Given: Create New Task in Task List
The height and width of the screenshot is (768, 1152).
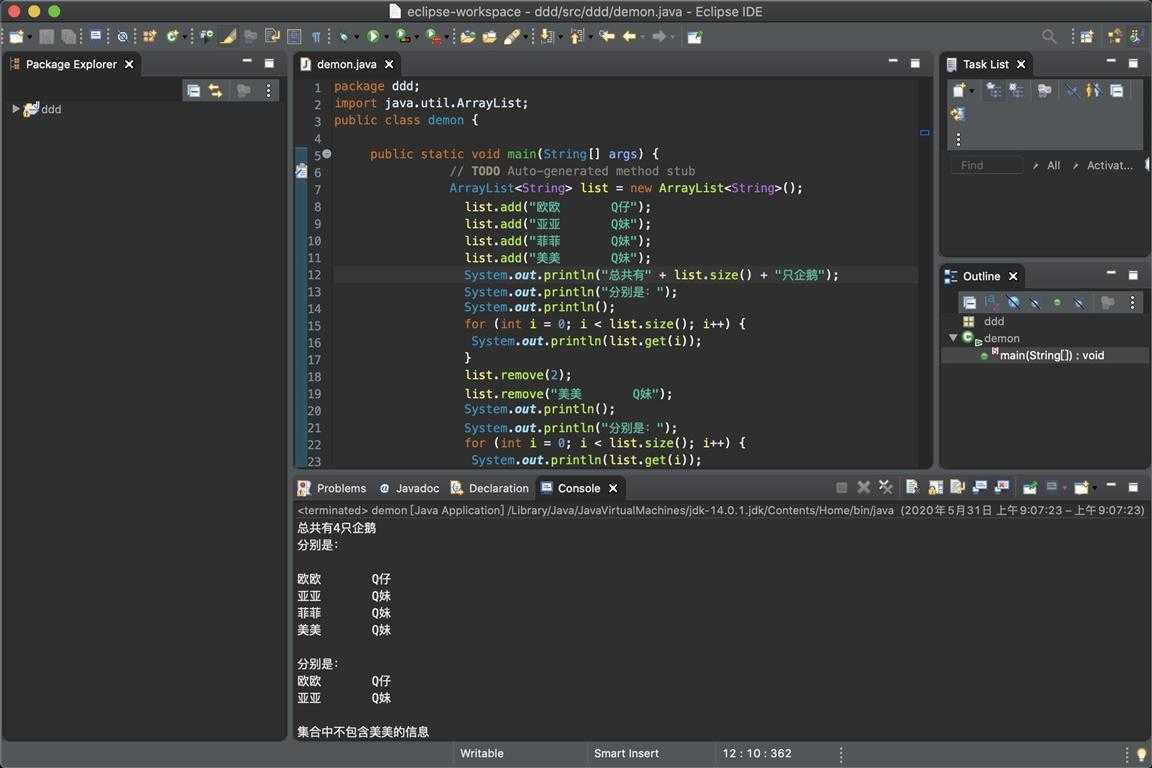Looking at the screenshot, I should coord(959,90).
